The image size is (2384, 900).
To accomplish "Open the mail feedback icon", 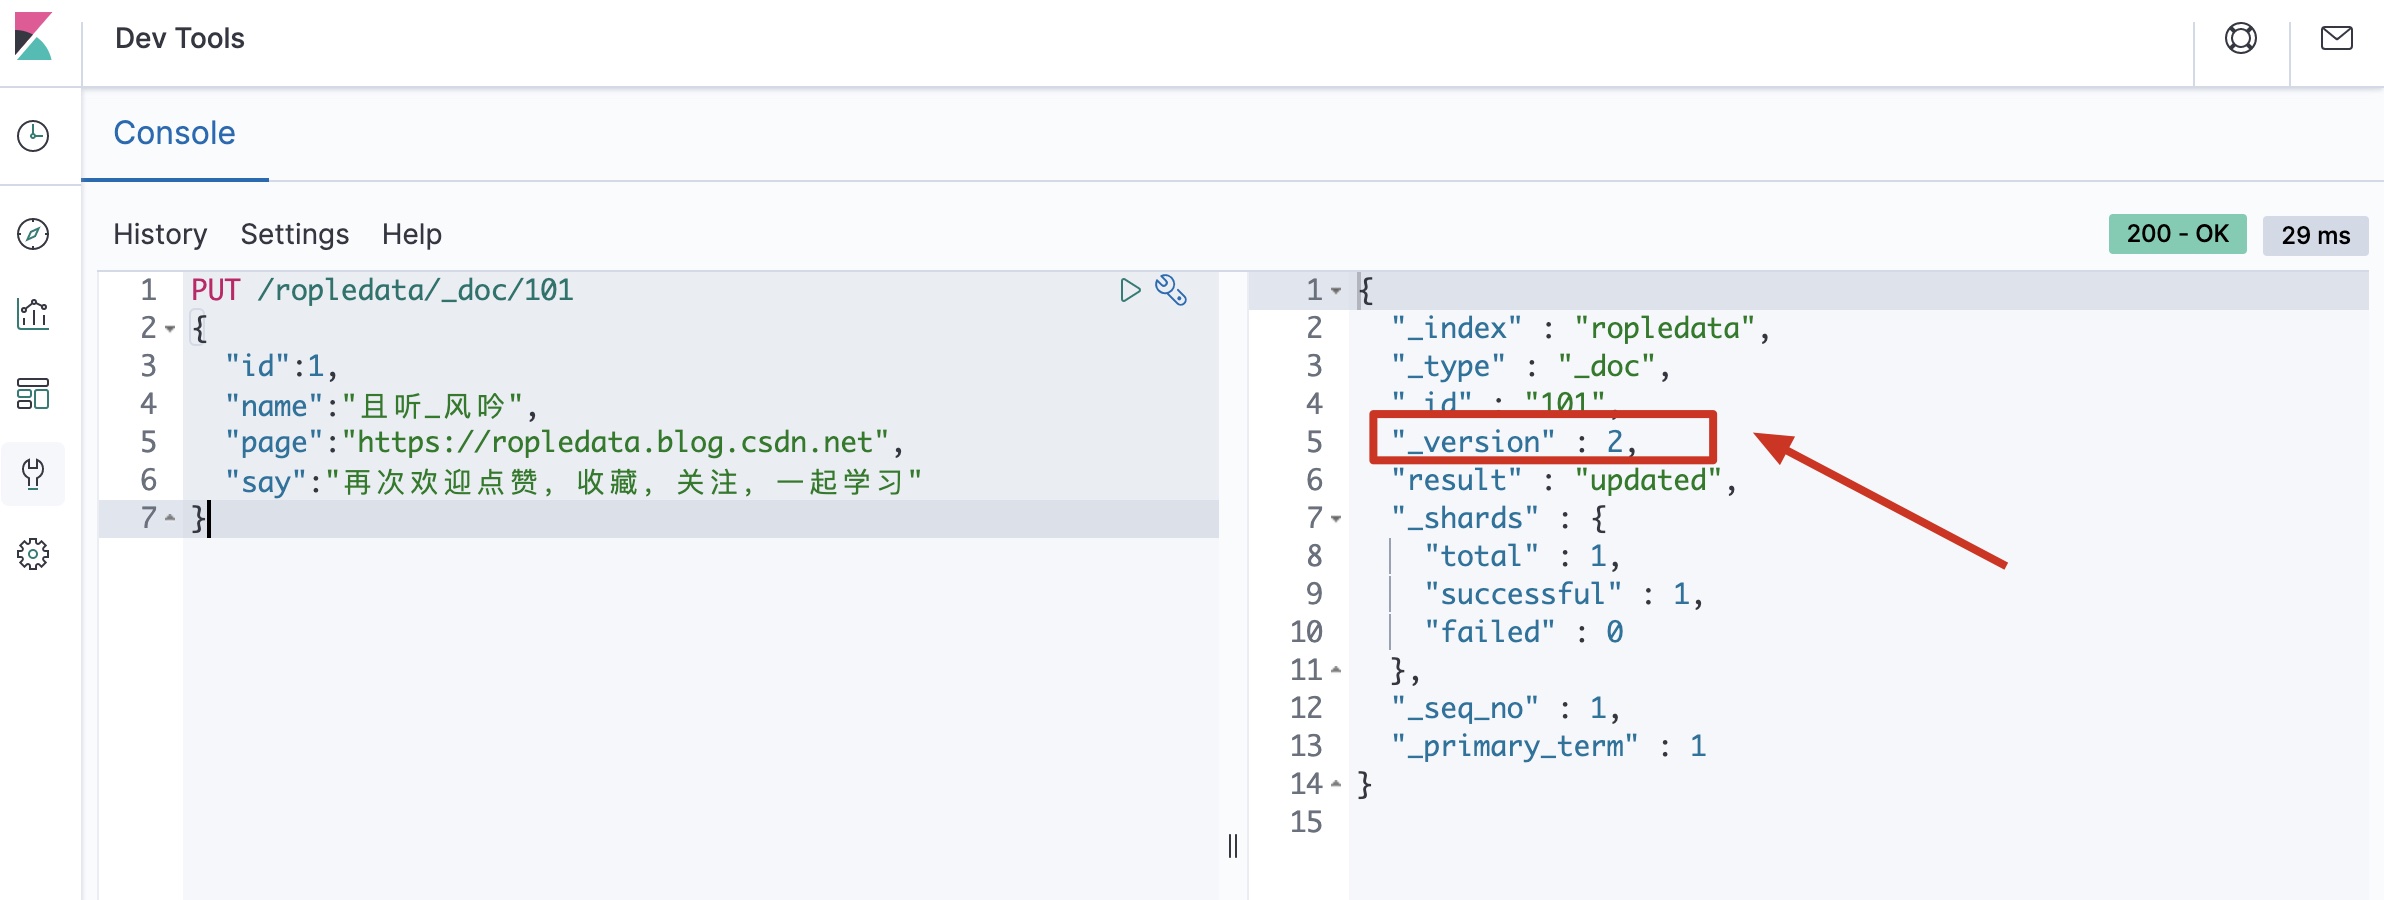I will coord(2337,38).
